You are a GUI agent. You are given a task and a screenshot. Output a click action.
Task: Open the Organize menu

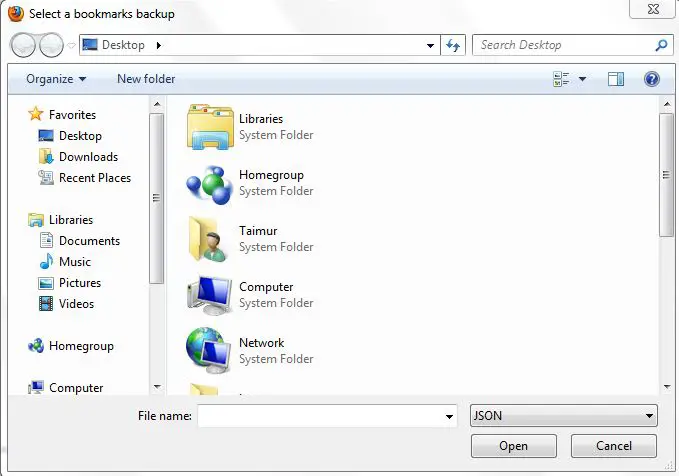point(56,79)
